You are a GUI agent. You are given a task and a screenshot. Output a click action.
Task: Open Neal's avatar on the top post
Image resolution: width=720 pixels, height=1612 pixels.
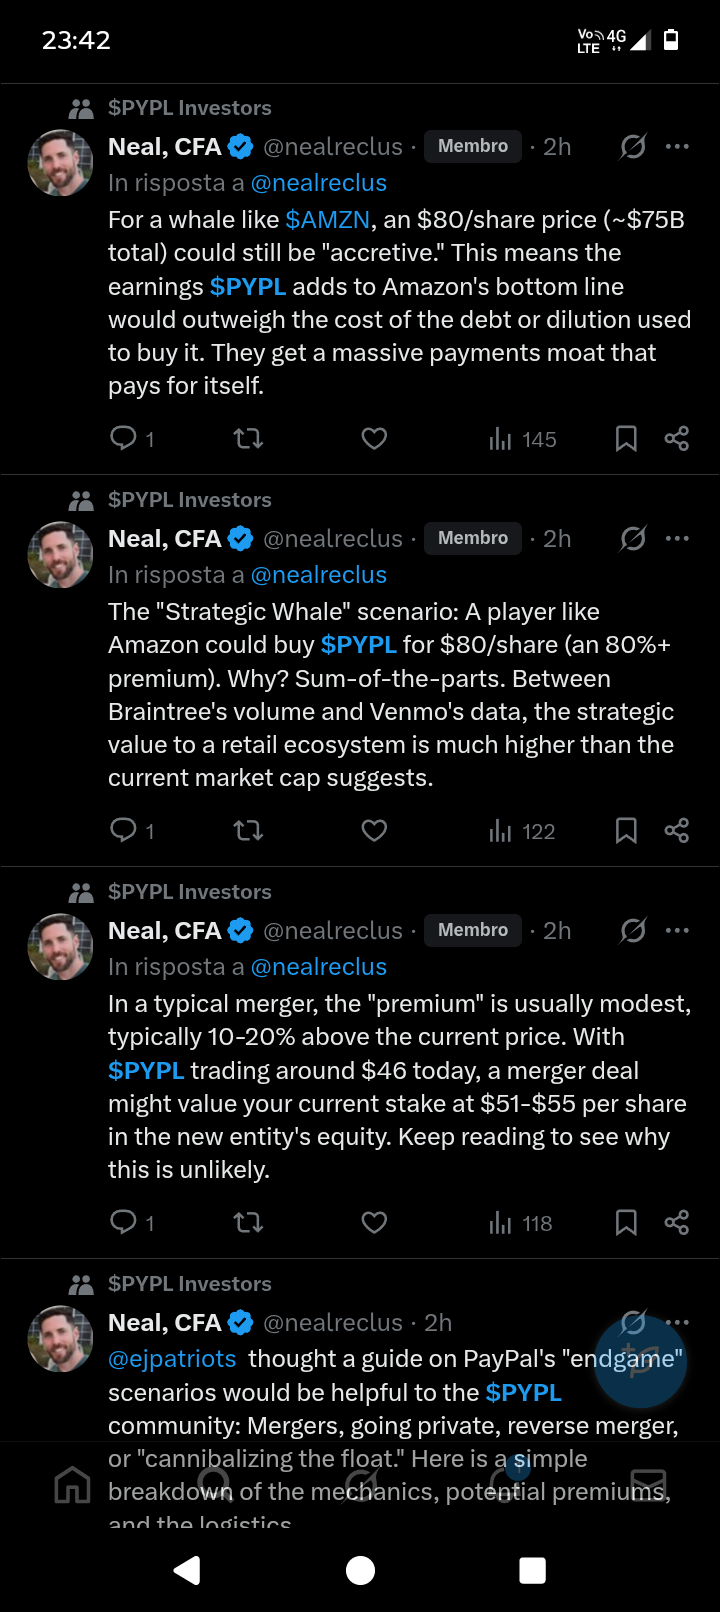pyautogui.click(x=61, y=163)
